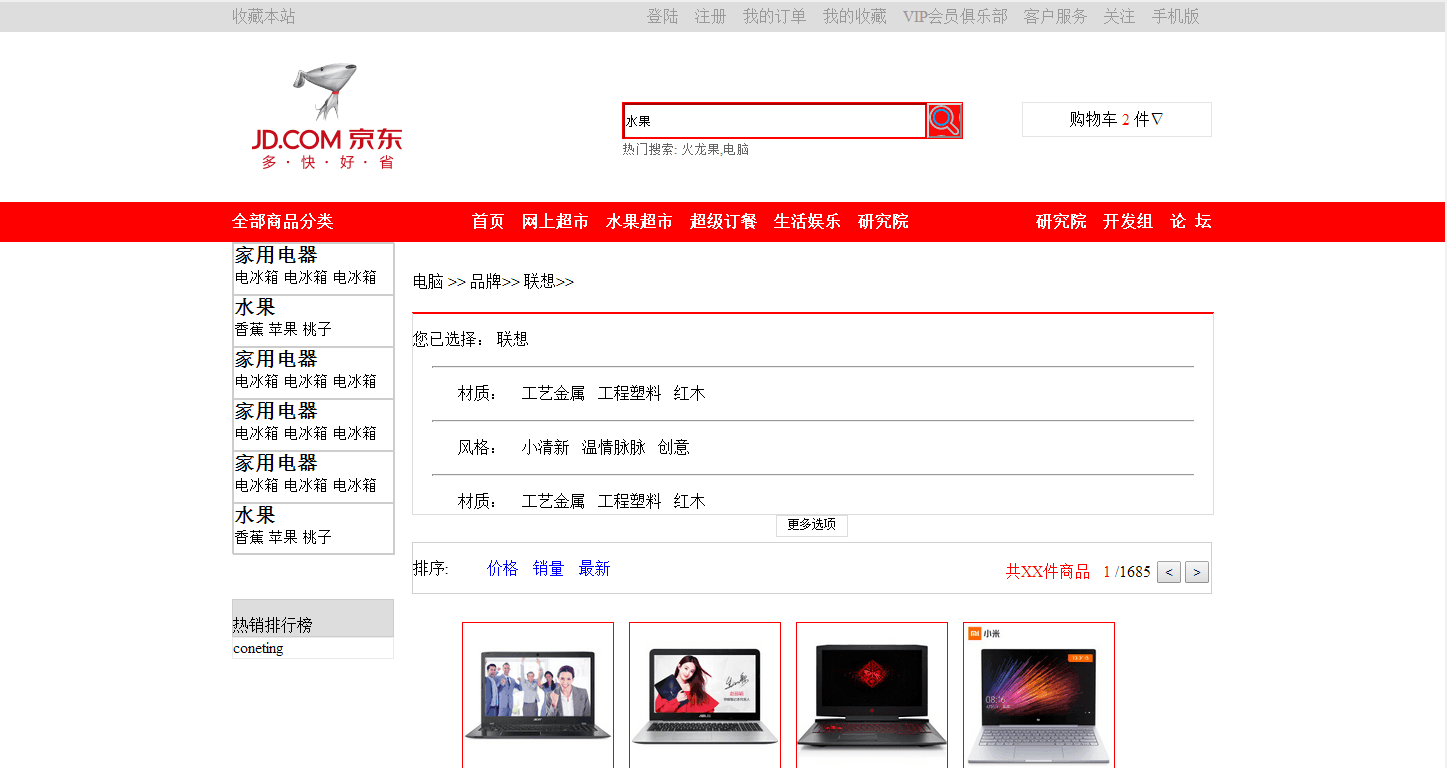The image size is (1447, 768).
Task: Open the 登陆 login link
Action: [x=663, y=16]
